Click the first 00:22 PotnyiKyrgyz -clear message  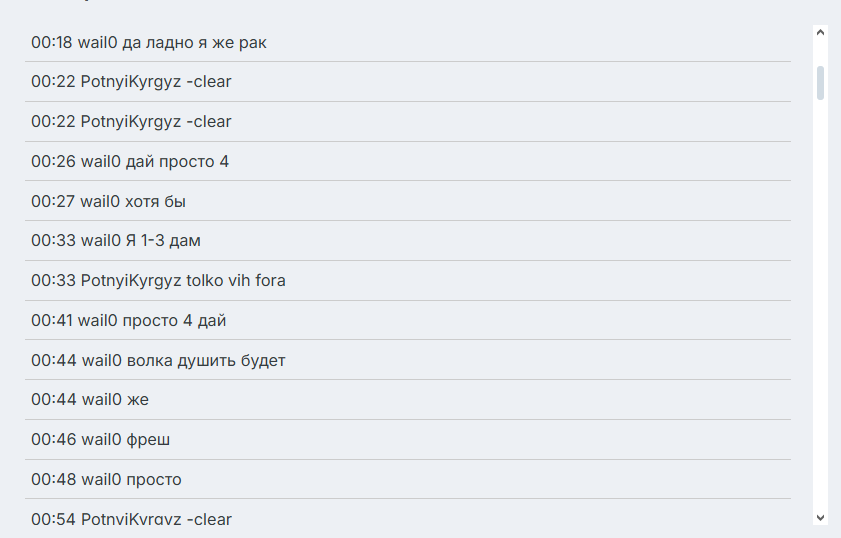(131, 82)
